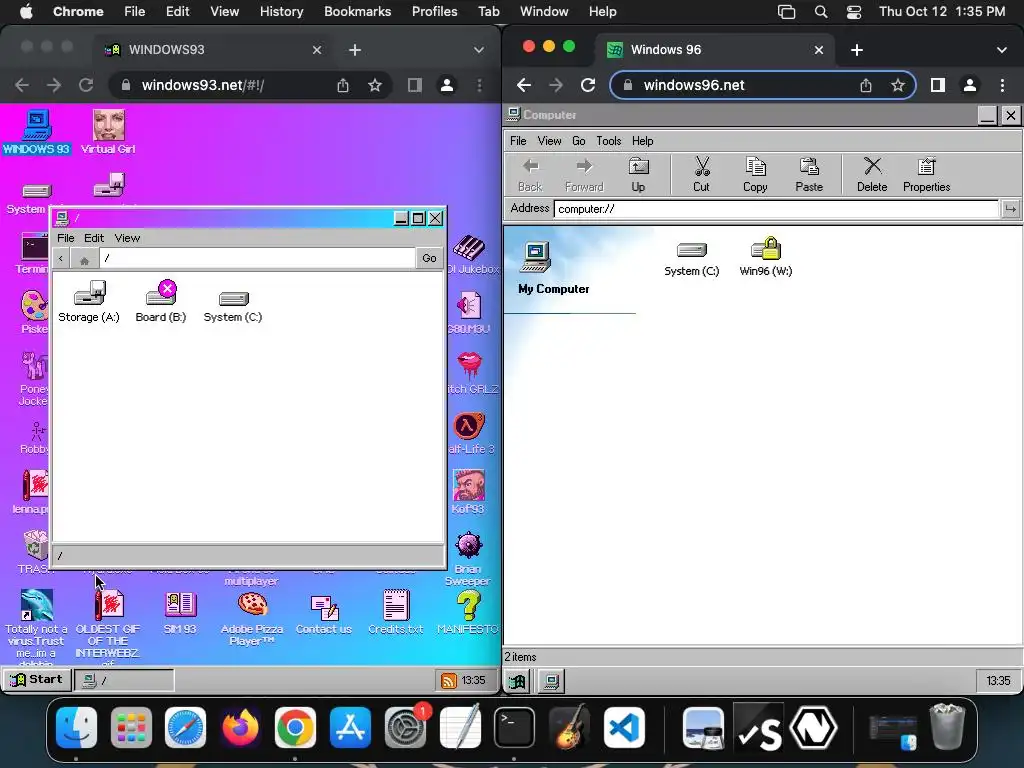
Task: Expand tab search chevron in Windows 96 window
Action: pos(1002,50)
